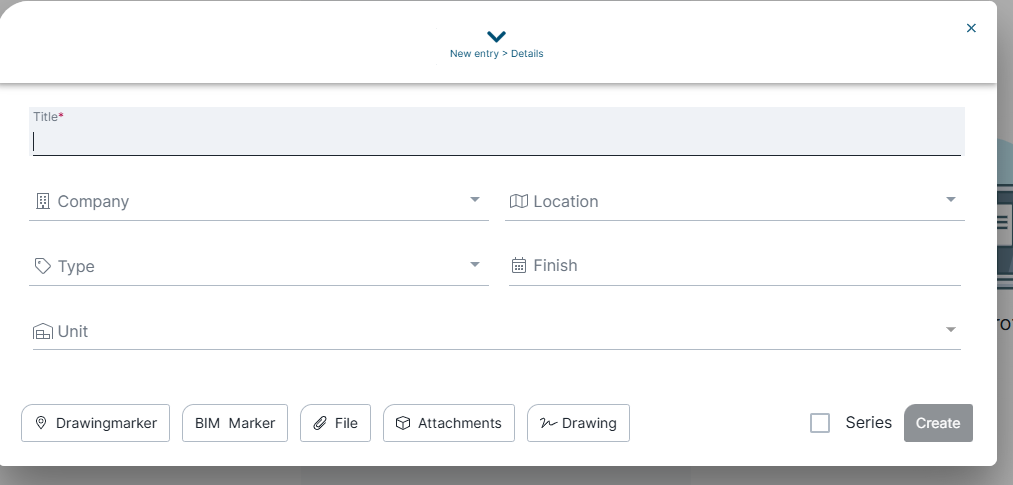Click the Unit garage icon
The width and height of the screenshot is (1013, 485).
tap(43, 331)
